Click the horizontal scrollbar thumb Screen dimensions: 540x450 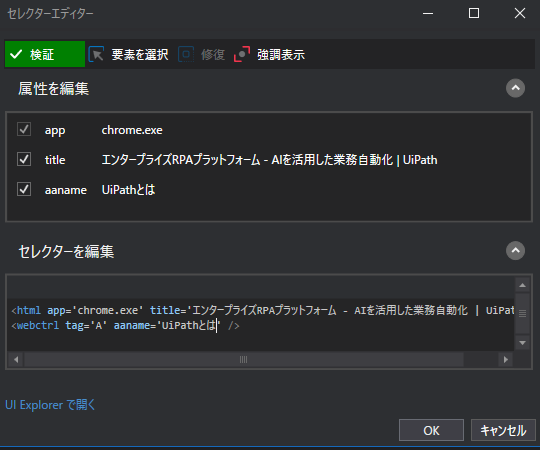tap(243, 360)
